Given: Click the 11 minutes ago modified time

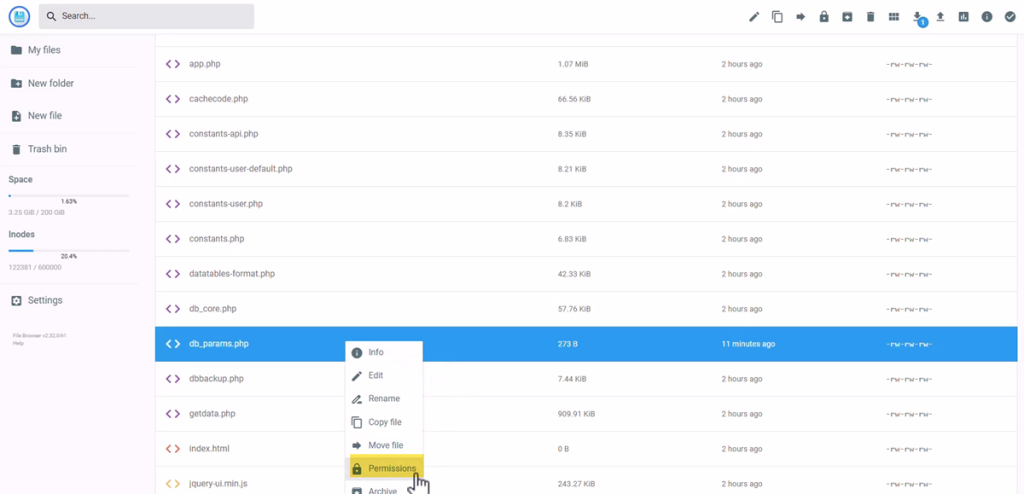Looking at the screenshot, I should (x=748, y=344).
